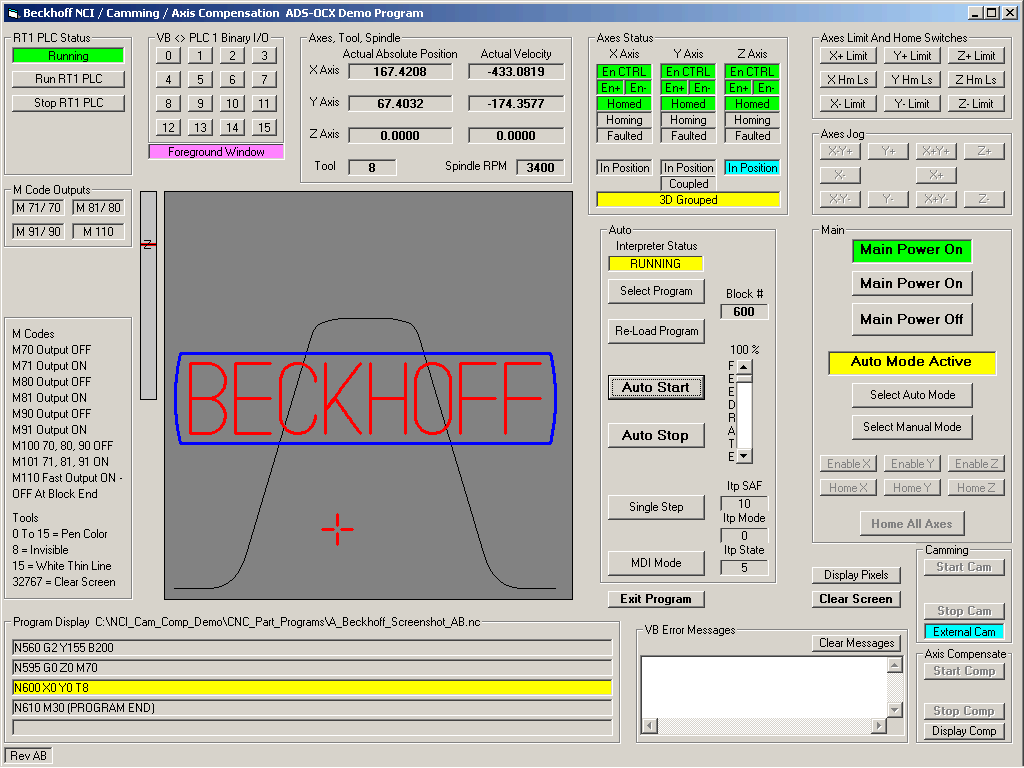Viewport: 1024px width, 768px height.
Task: Toggle the X Hm Ls home switch
Action: (x=848, y=80)
